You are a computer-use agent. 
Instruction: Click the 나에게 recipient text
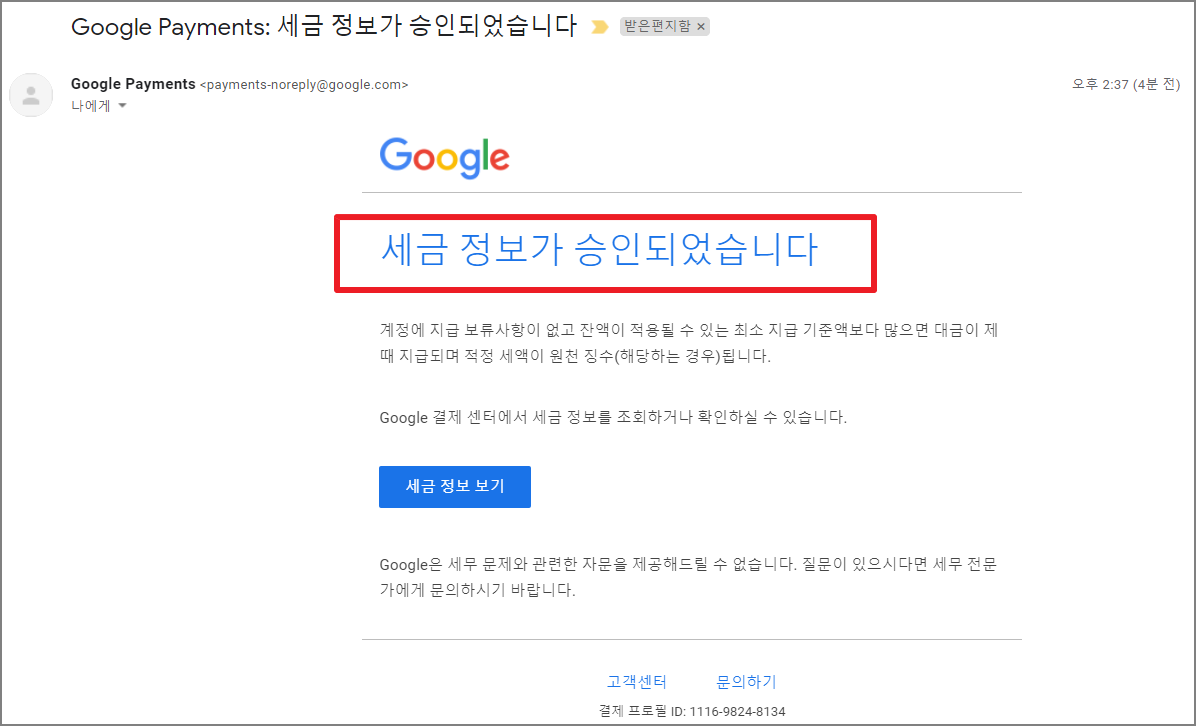click(91, 106)
